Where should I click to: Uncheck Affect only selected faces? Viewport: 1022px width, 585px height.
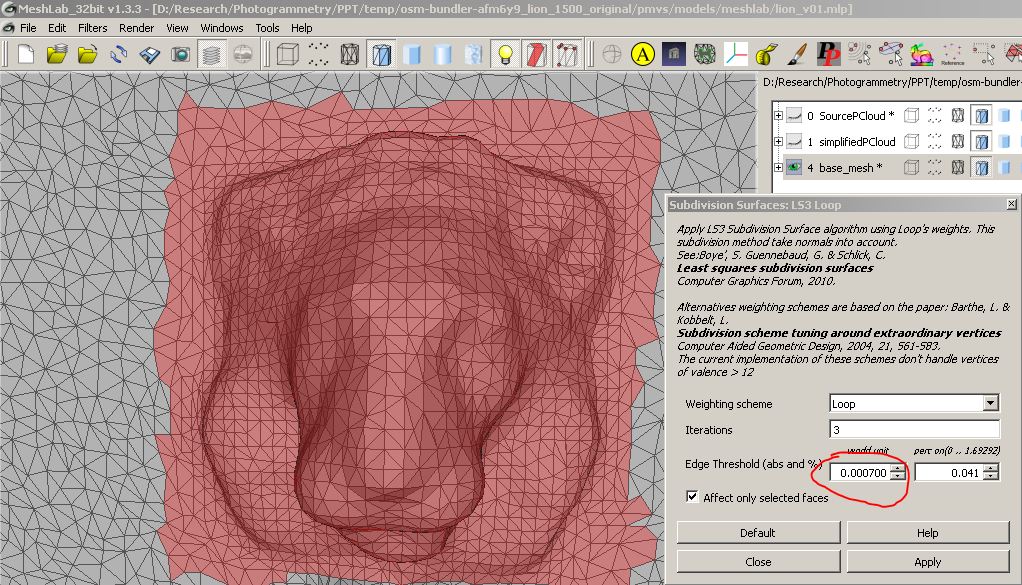(690, 497)
